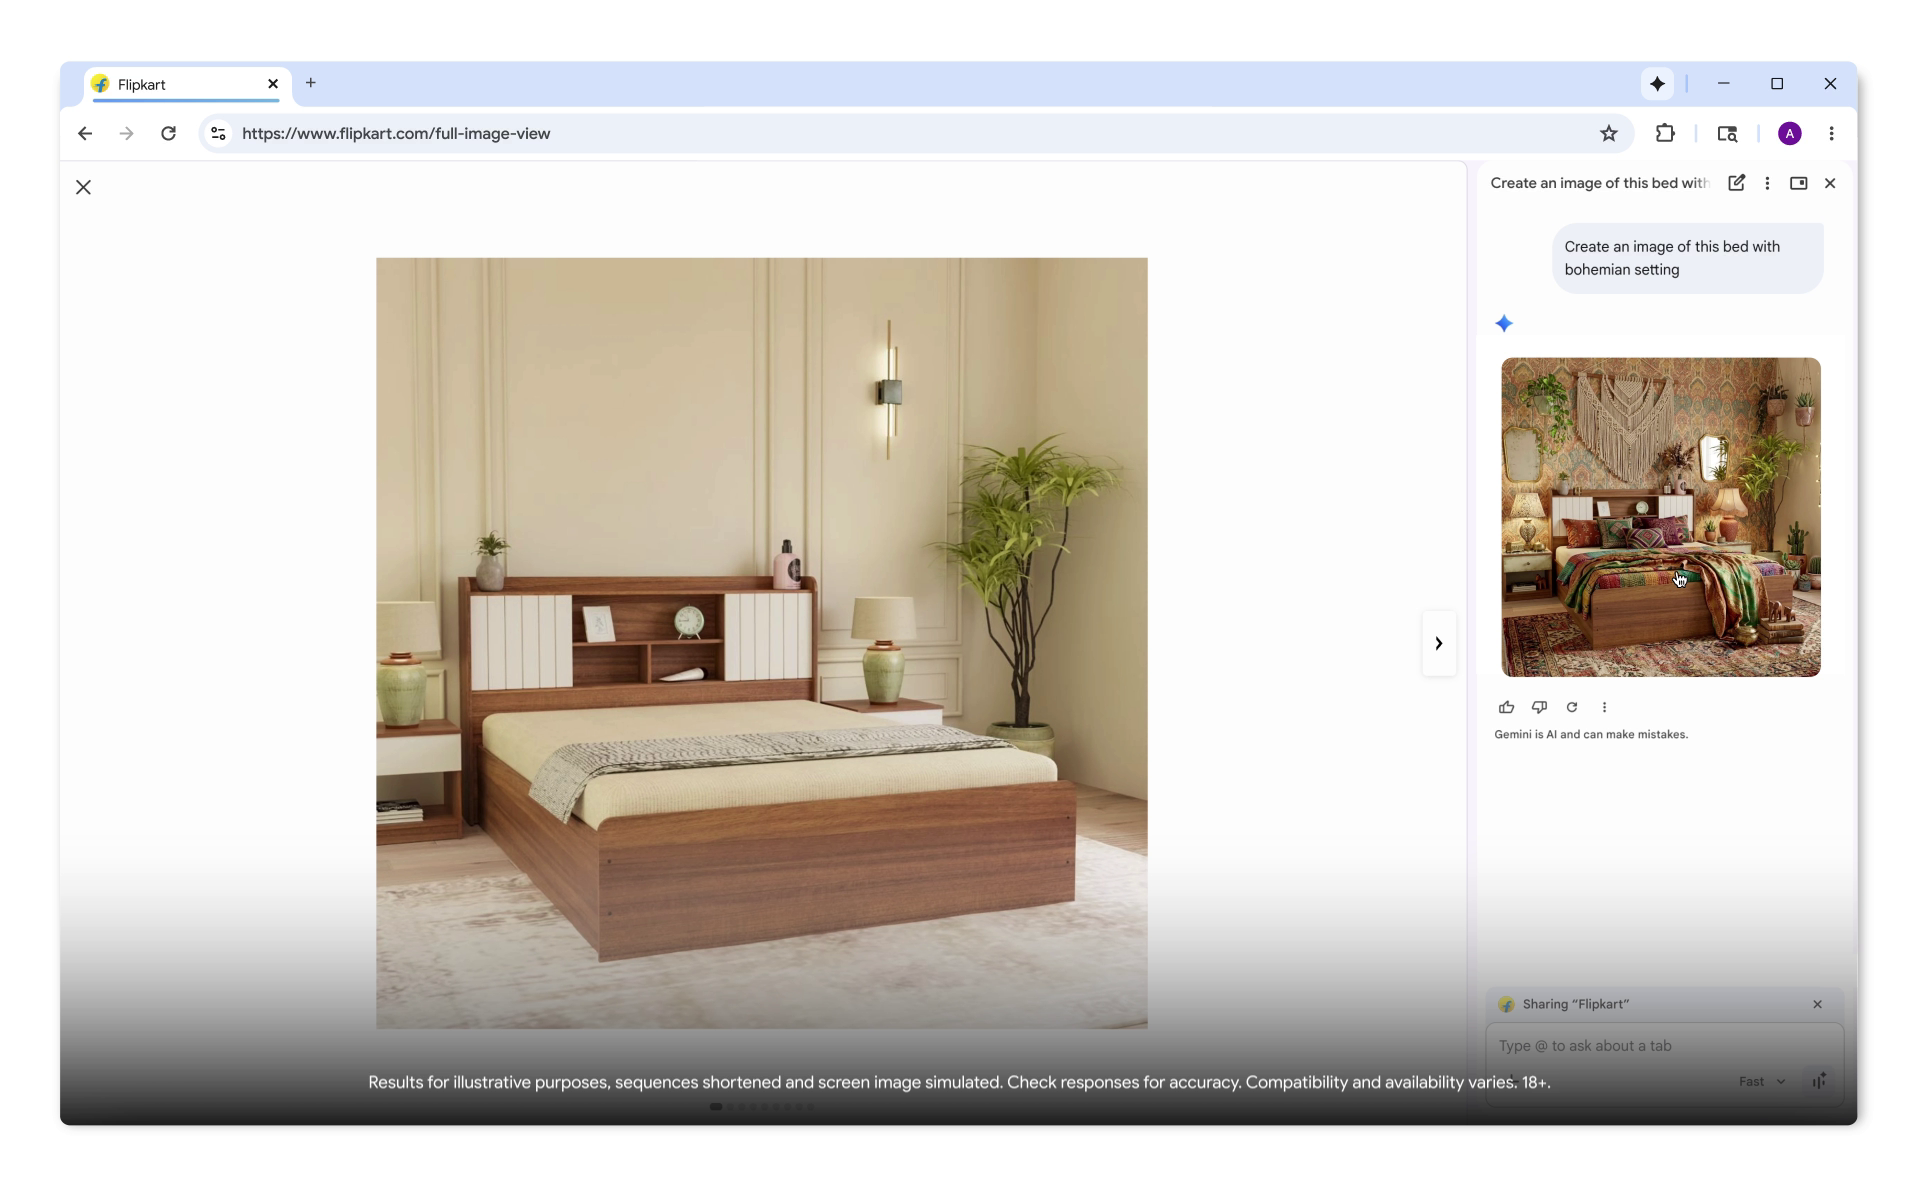Stop sharing the Flipkart tab

coord(1817,1004)
